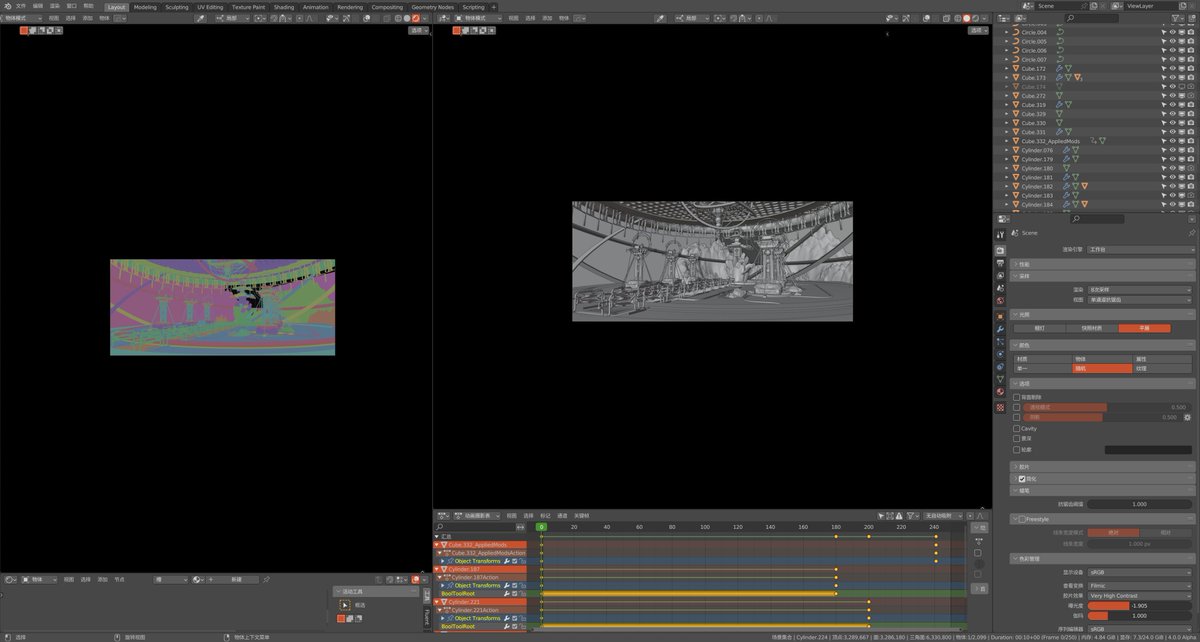Click the dope sheet filter funnel icon
Image resolution: width=1200 pixels, height=642 pixels.
(911, 515)
